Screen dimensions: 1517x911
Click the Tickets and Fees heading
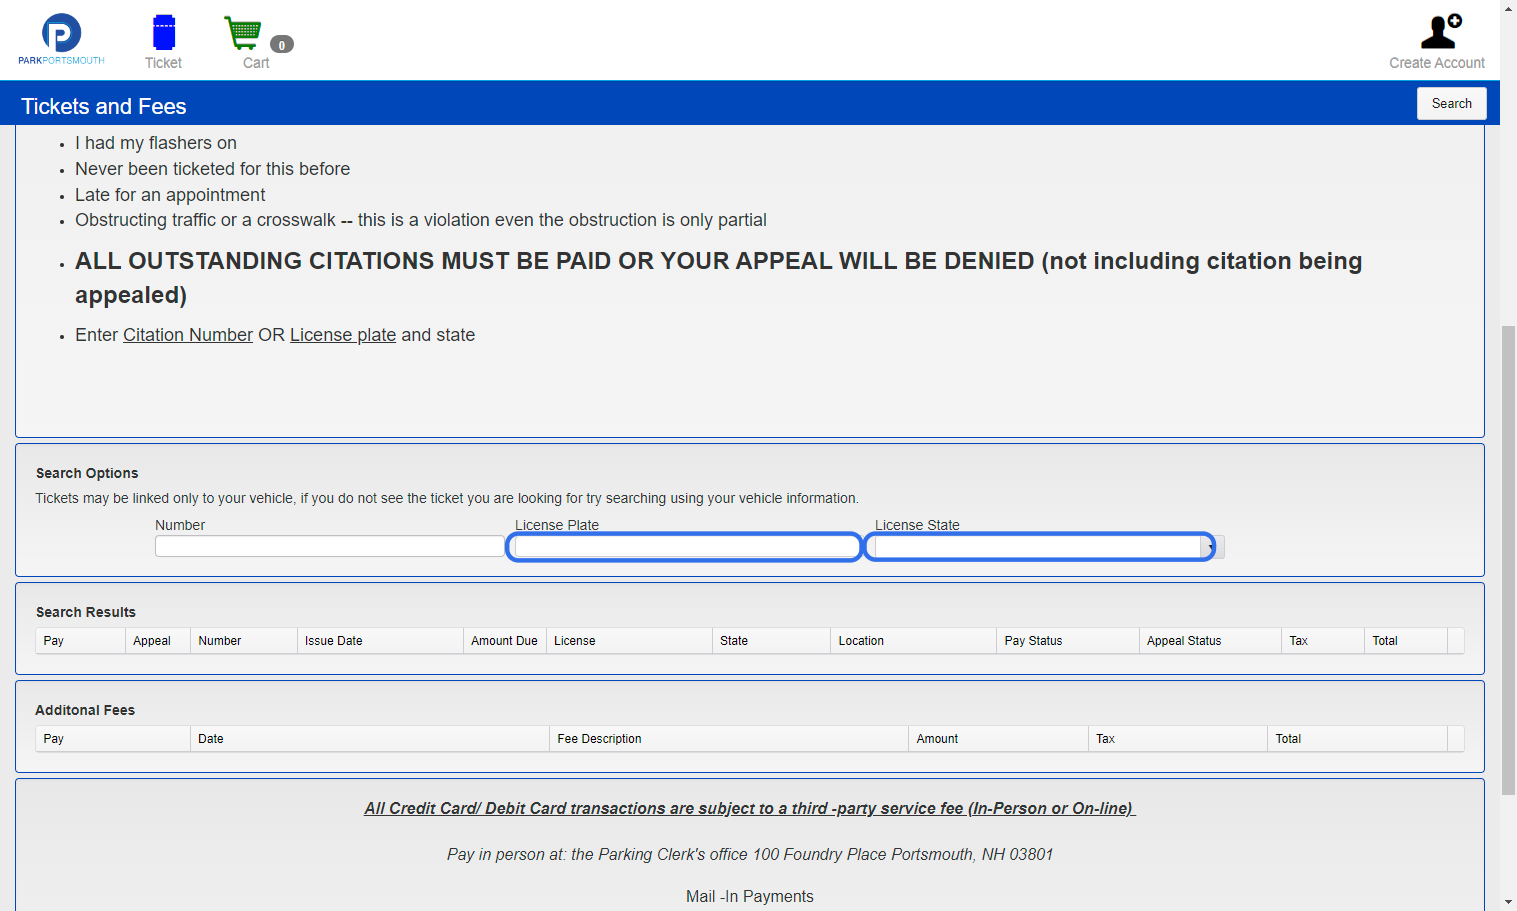(104, 106)
